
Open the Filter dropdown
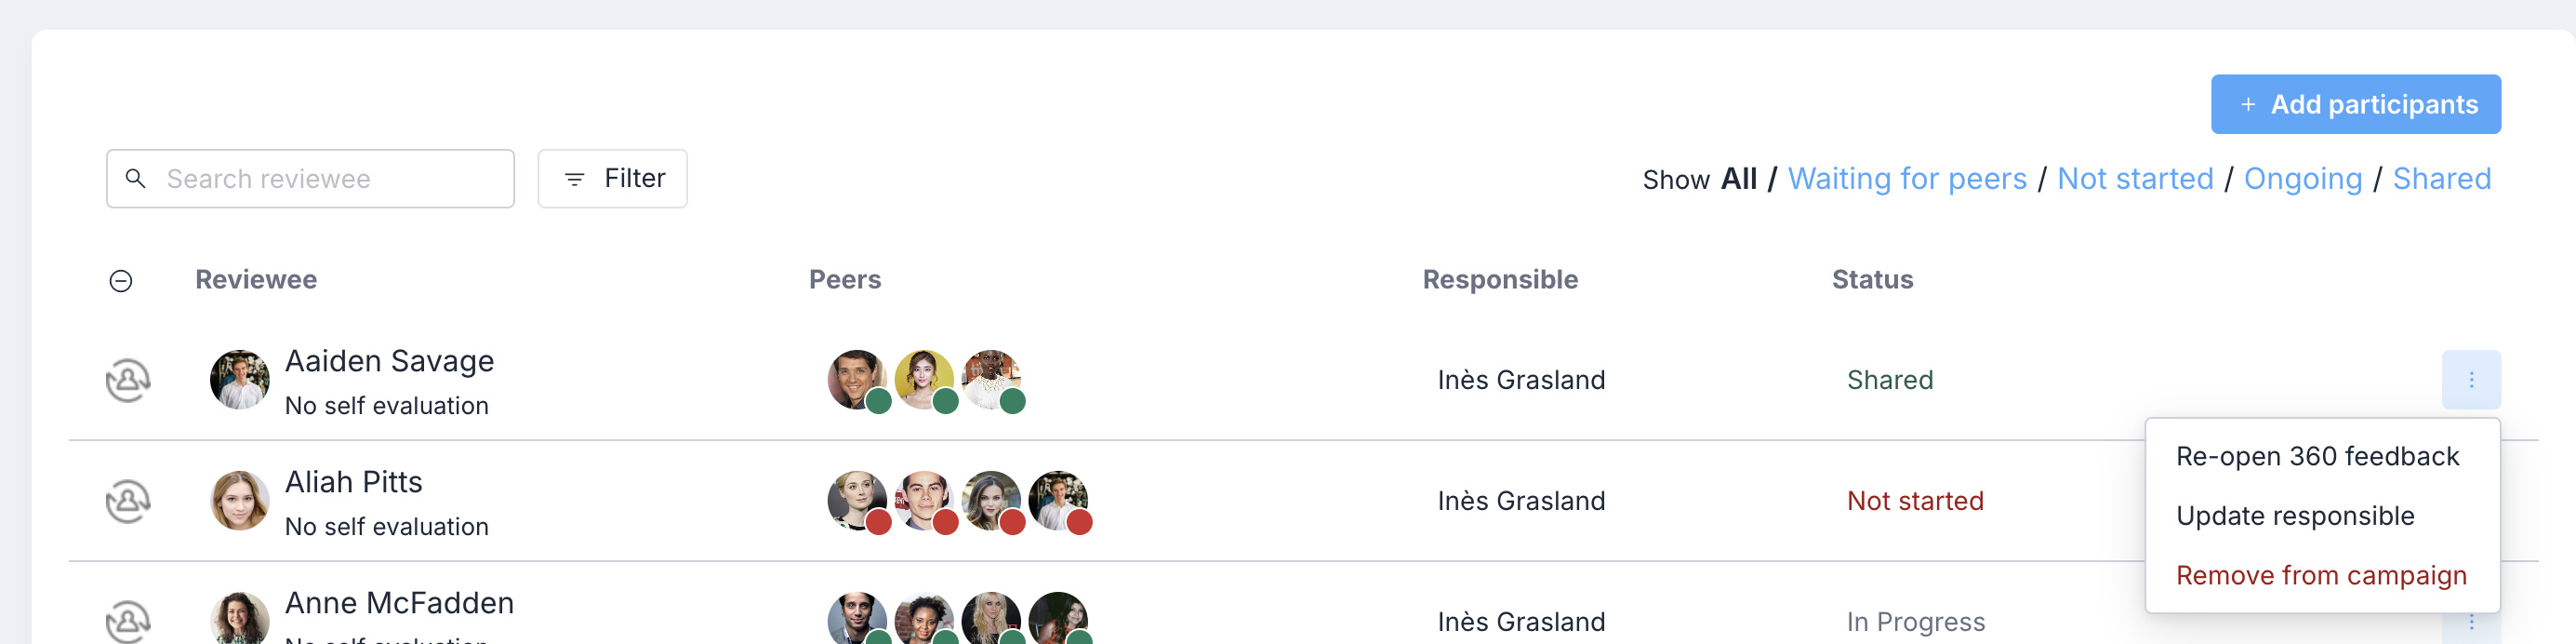point(612,179)
